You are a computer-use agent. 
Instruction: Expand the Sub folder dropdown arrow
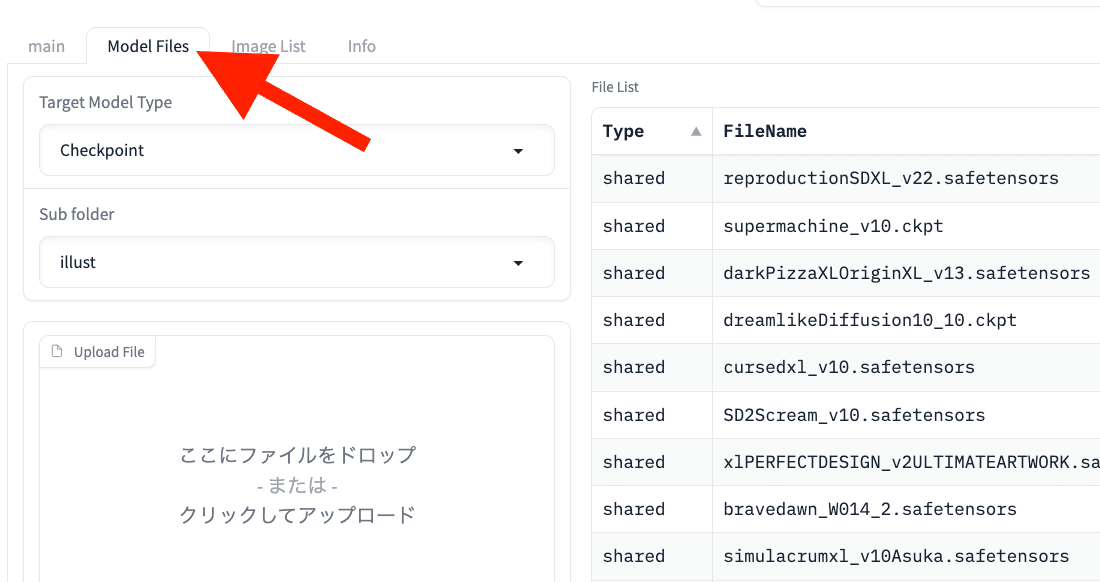click(x=518, y=263)
